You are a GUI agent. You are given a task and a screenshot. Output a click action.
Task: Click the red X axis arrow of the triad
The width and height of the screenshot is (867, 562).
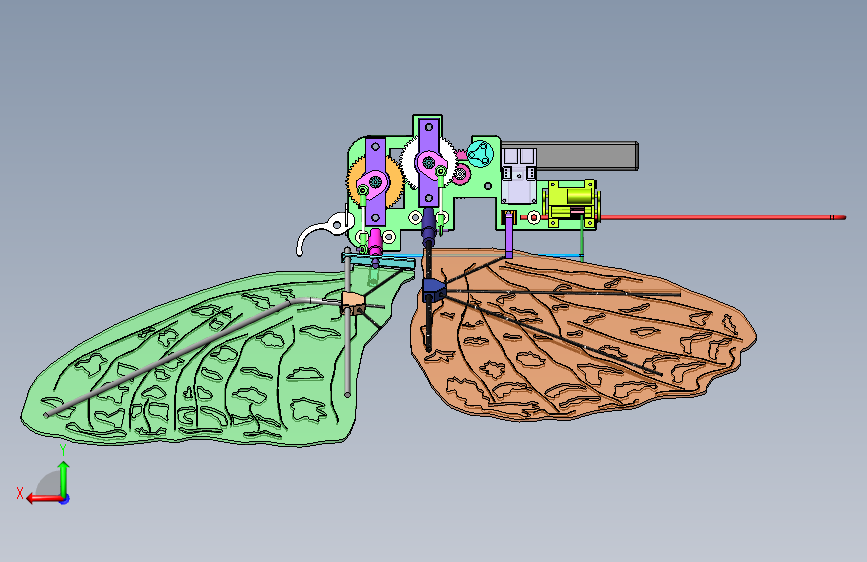[x=43, y=498]
